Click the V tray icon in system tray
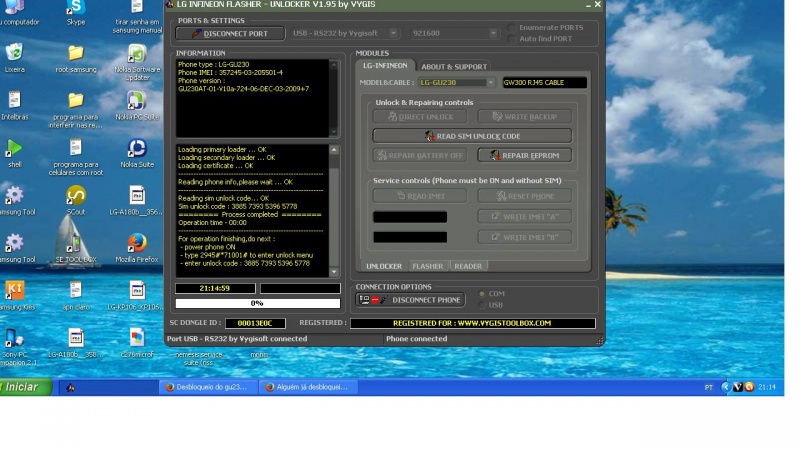The width and height of the screenshot is (800, 450). point(737,387)
